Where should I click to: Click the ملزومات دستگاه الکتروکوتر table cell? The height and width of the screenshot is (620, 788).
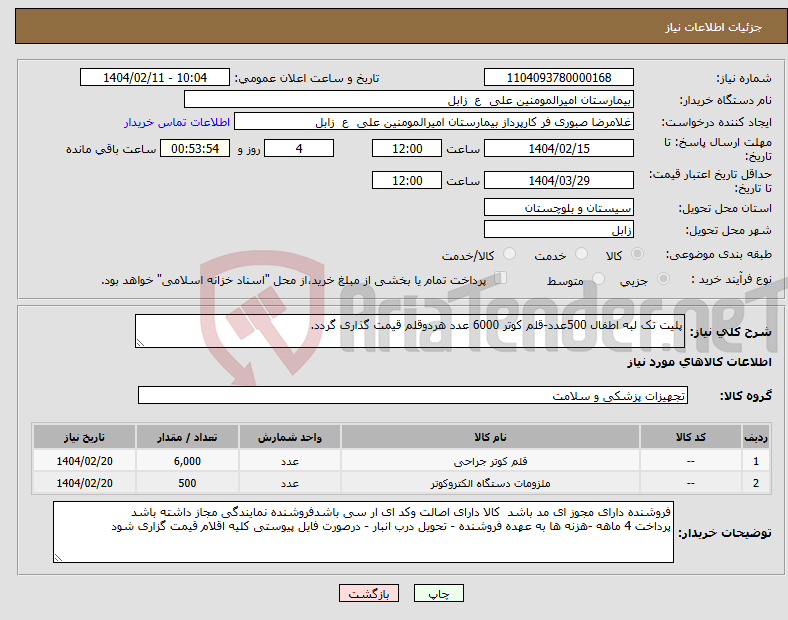point(490,483)
